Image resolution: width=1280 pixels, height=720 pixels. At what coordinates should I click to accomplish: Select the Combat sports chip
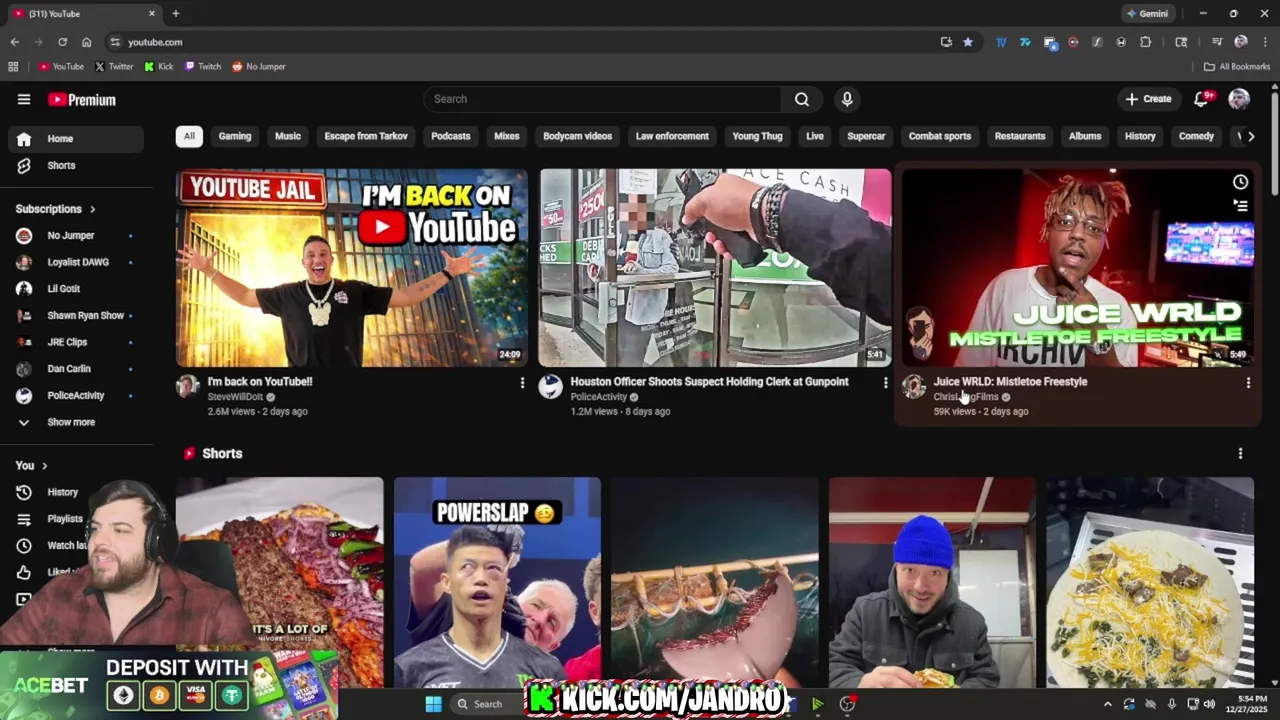[940, 136]
